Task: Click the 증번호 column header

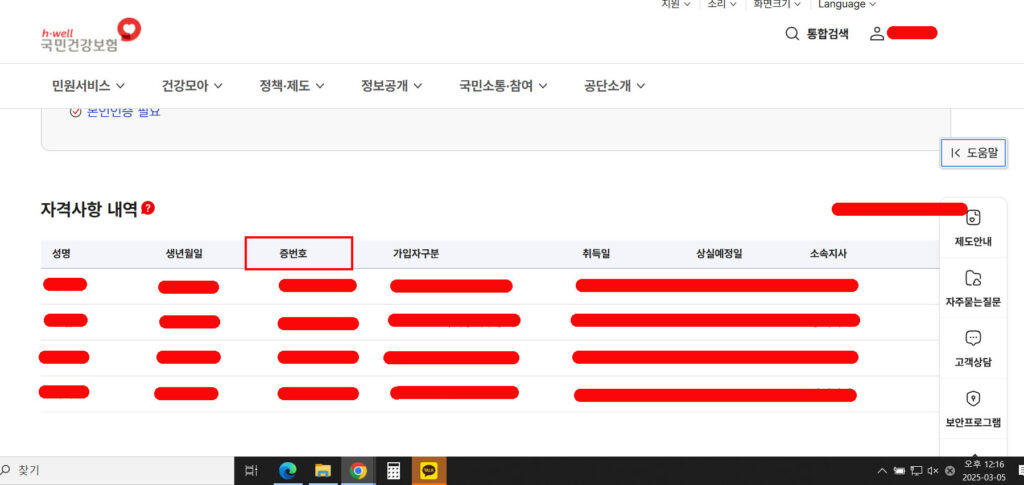Action: pos(293,254)
